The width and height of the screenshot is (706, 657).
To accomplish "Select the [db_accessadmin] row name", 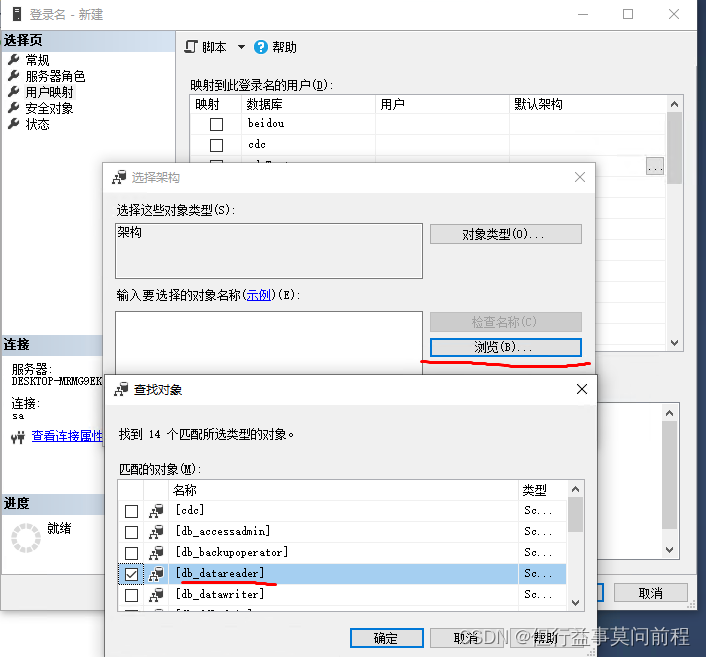I will pyautogui.click(x=223, y=531).
